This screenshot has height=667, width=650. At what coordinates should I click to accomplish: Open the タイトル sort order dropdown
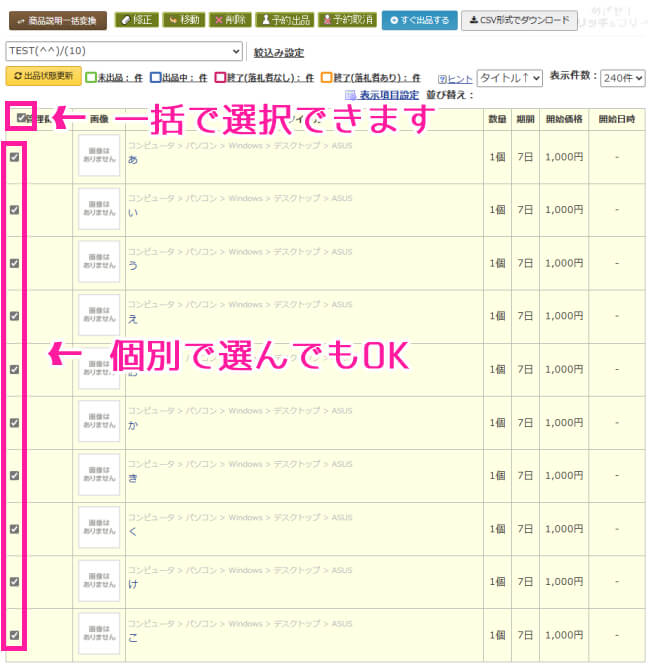click(509, 77)
